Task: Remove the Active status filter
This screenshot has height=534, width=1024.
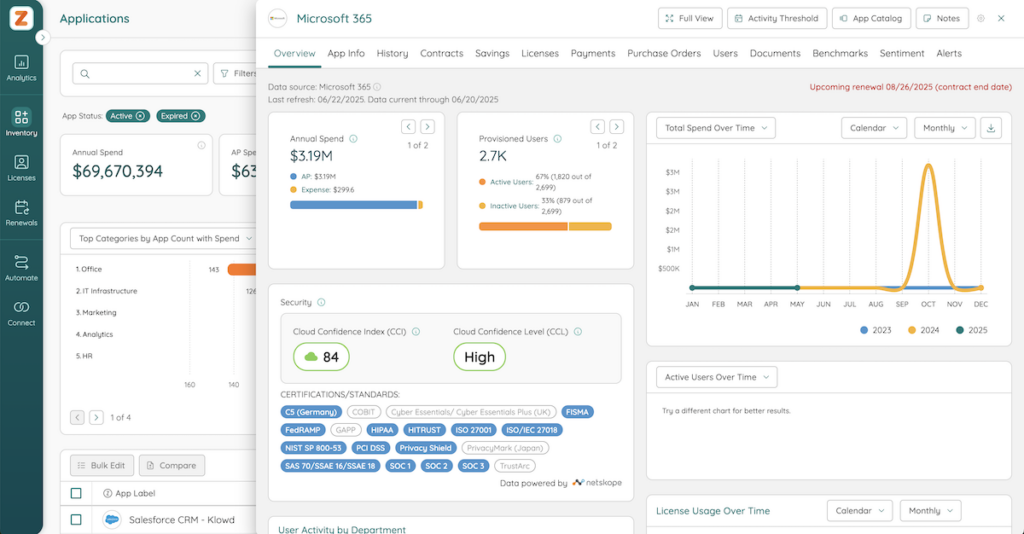Action: (140, 116)
